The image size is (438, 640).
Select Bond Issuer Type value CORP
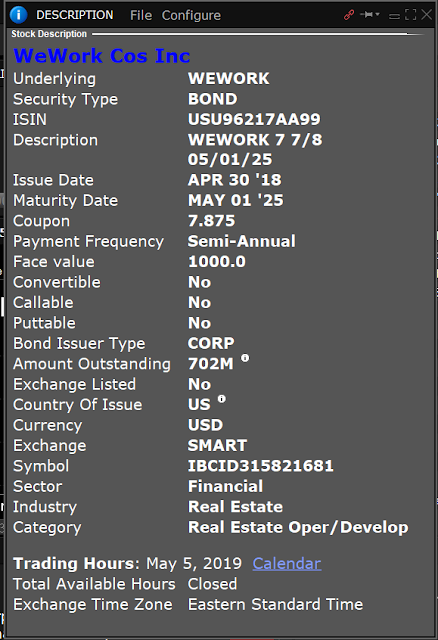pyautogui.click(x=211, y=343)
